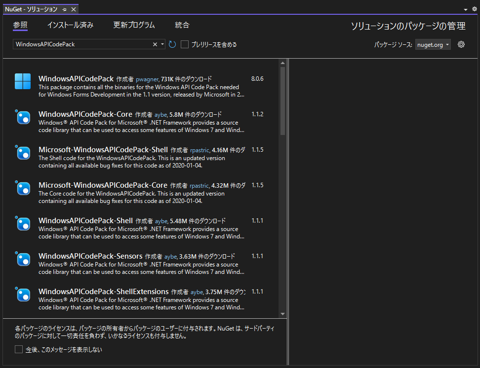Pin the NuGet solution tab
This screenshot has width=480, height=368.
pos(65,9)
